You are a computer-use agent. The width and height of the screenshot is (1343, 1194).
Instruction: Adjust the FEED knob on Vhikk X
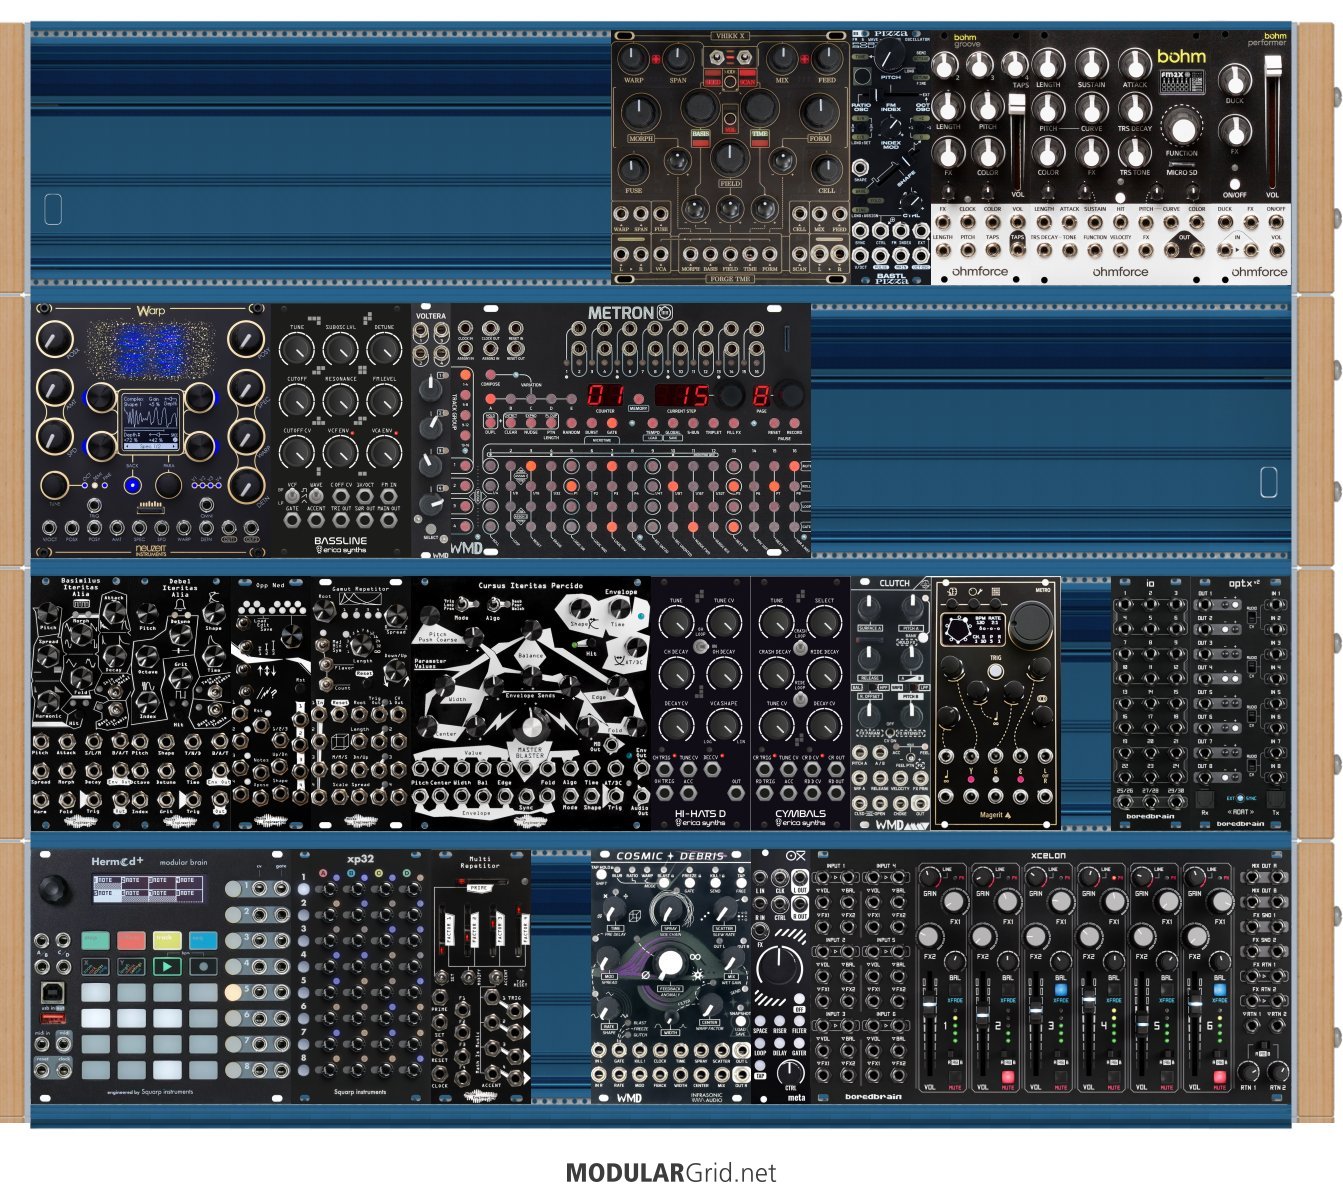click(x=828, y=59)
